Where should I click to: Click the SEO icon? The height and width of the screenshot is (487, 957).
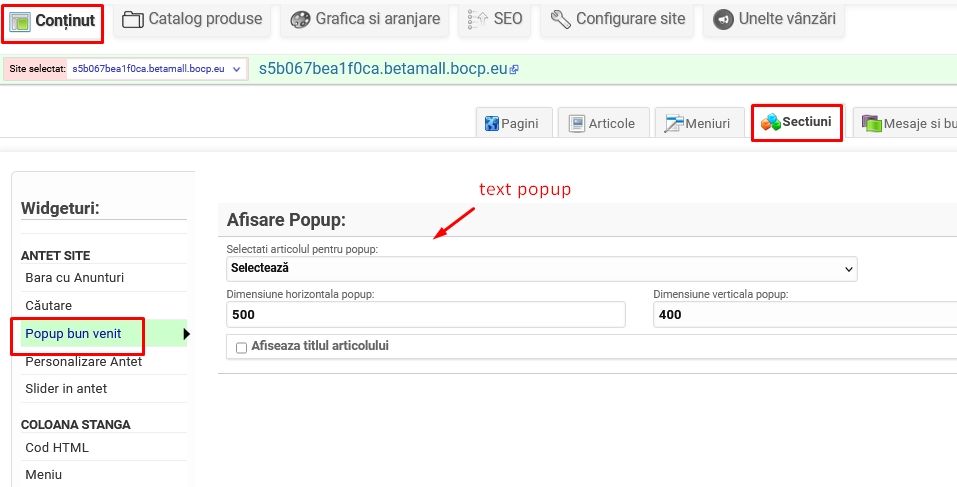pos(478,20)
